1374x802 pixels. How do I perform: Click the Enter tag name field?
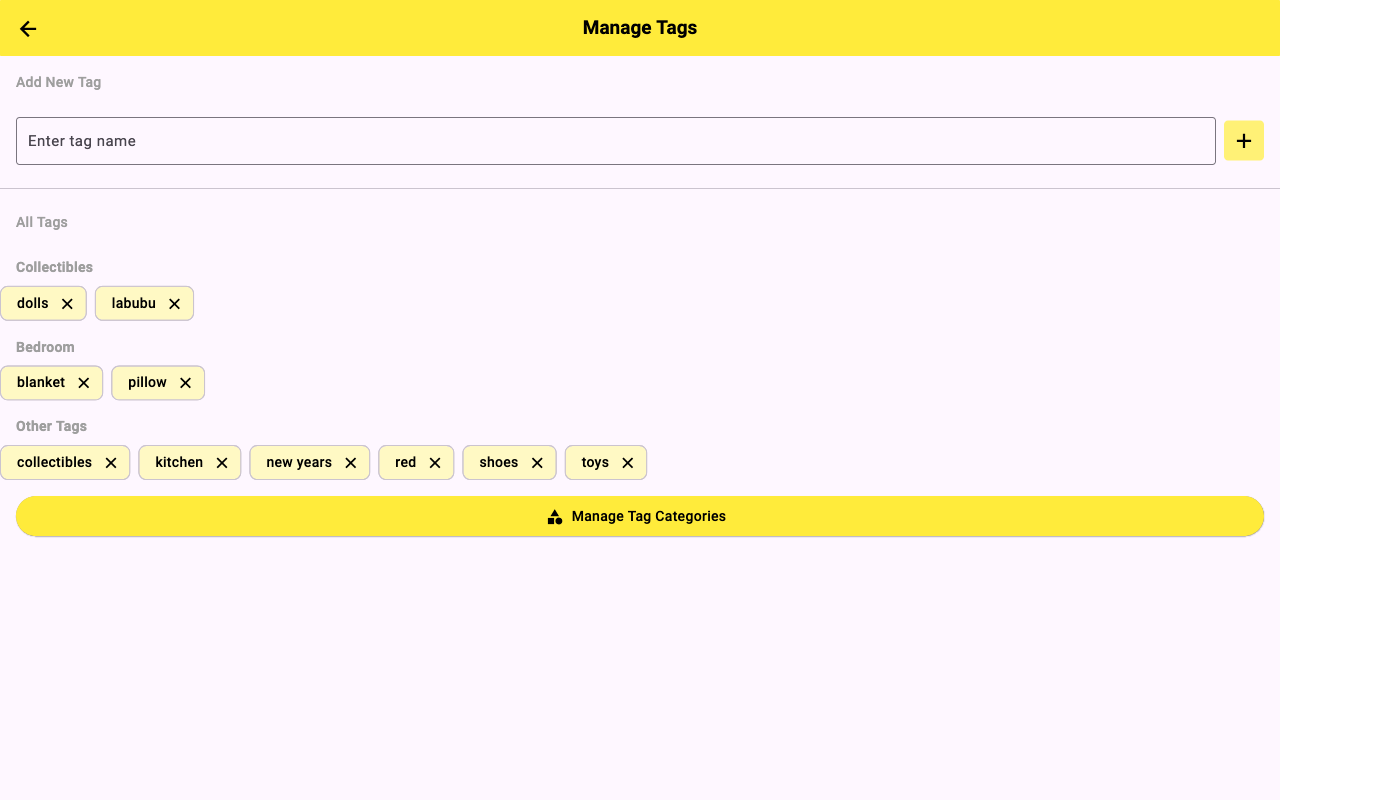click(x=400, y=140)
